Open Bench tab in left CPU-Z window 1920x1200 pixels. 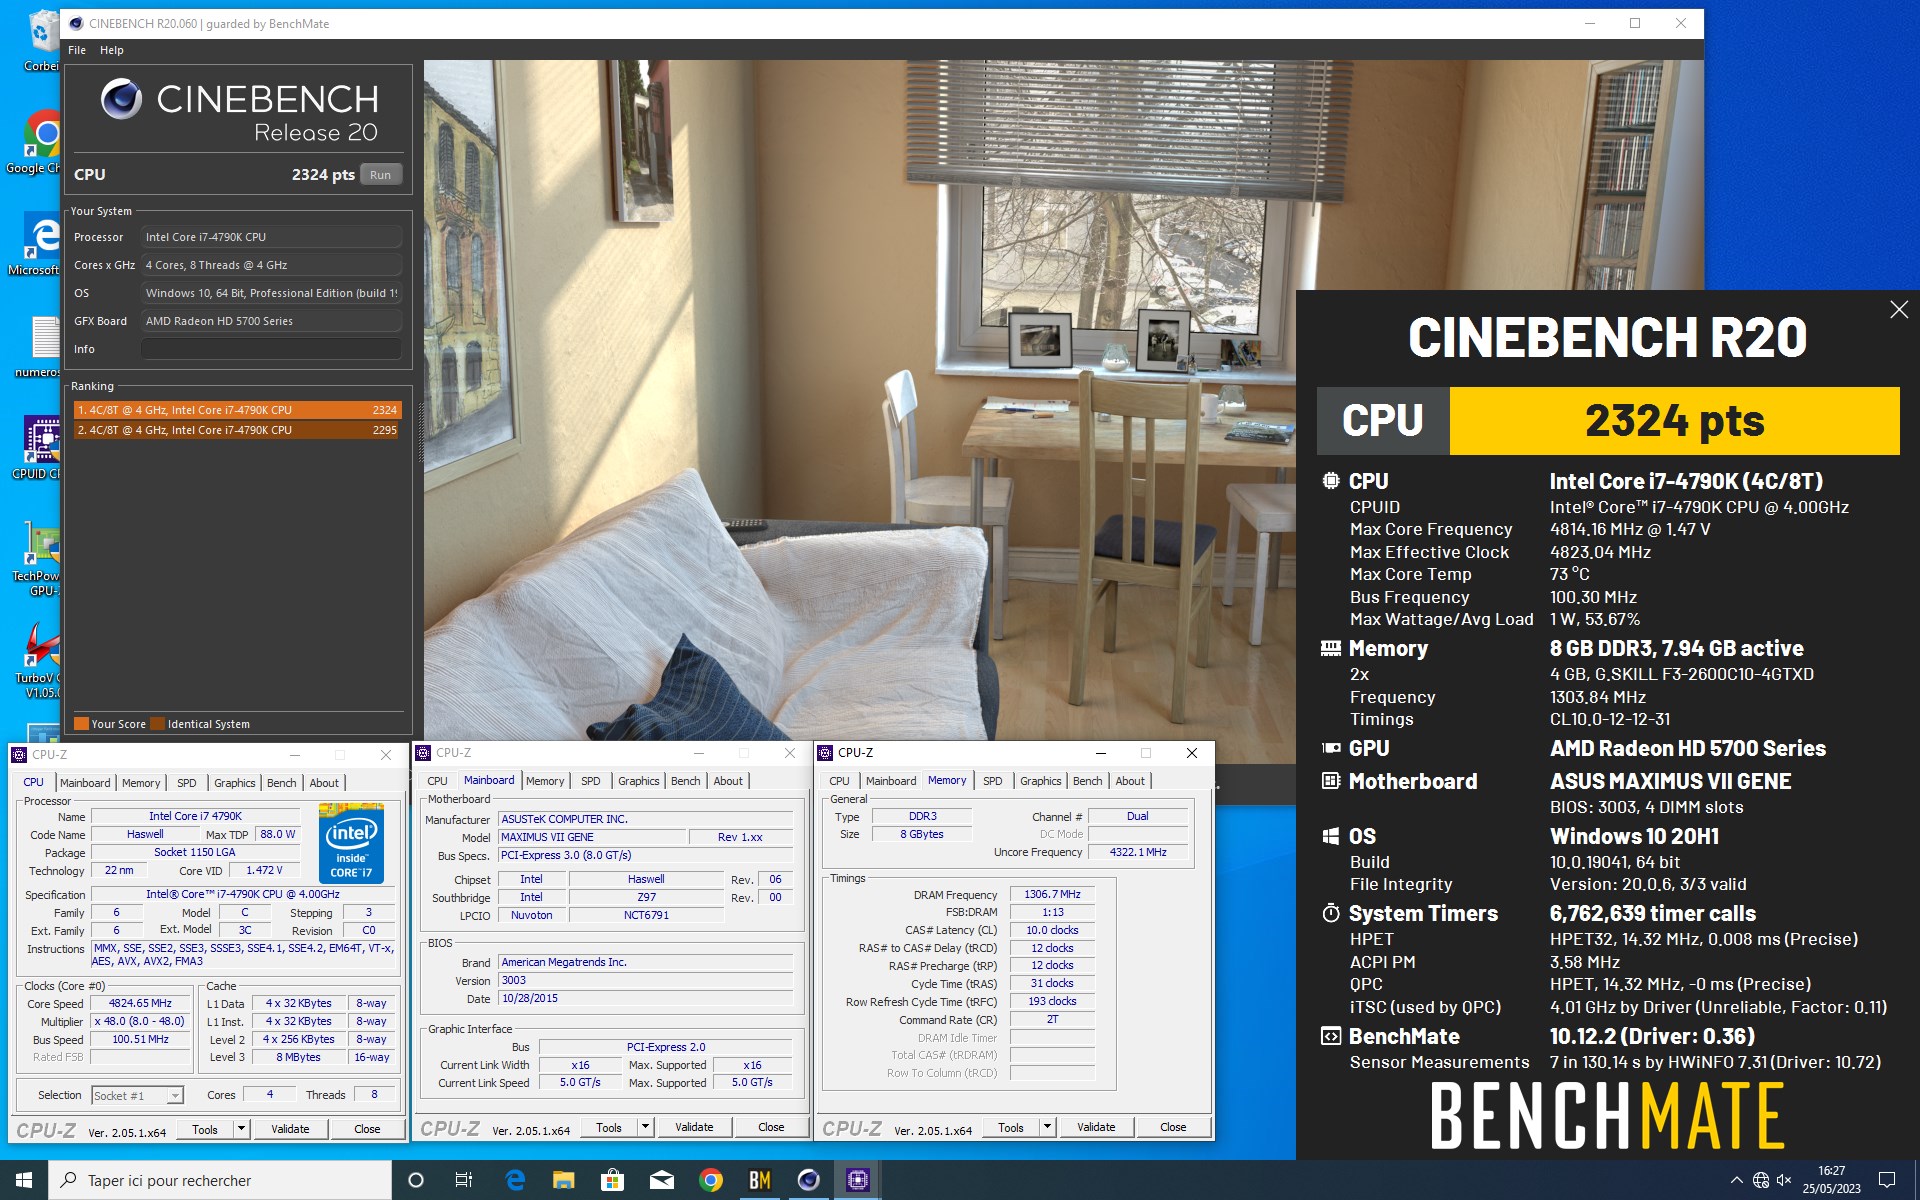(282, 783)
